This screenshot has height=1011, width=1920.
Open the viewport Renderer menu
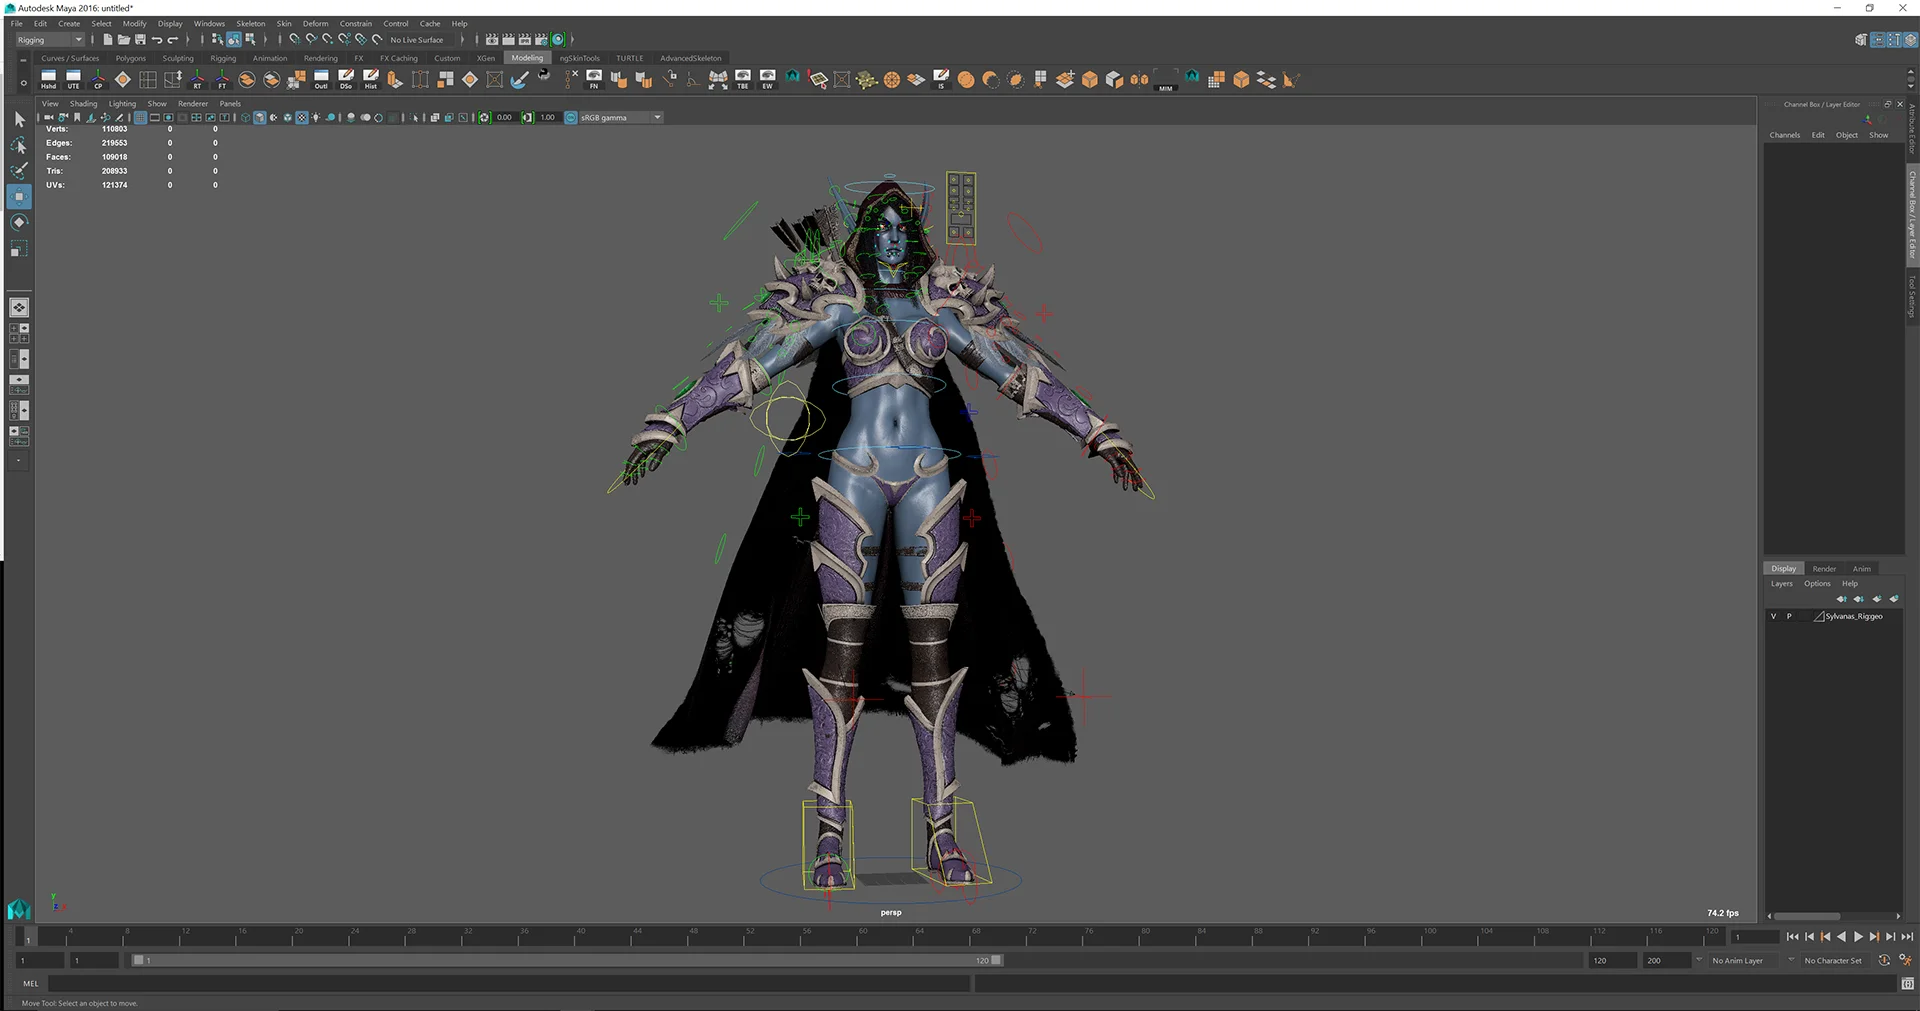tap(193, 104)
